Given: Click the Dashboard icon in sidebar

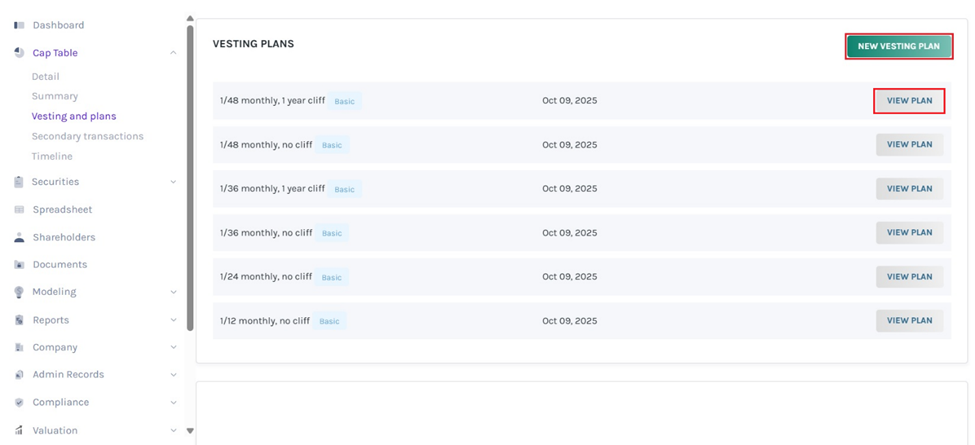Looking at the screenshot, I should (x=19, y=25).
